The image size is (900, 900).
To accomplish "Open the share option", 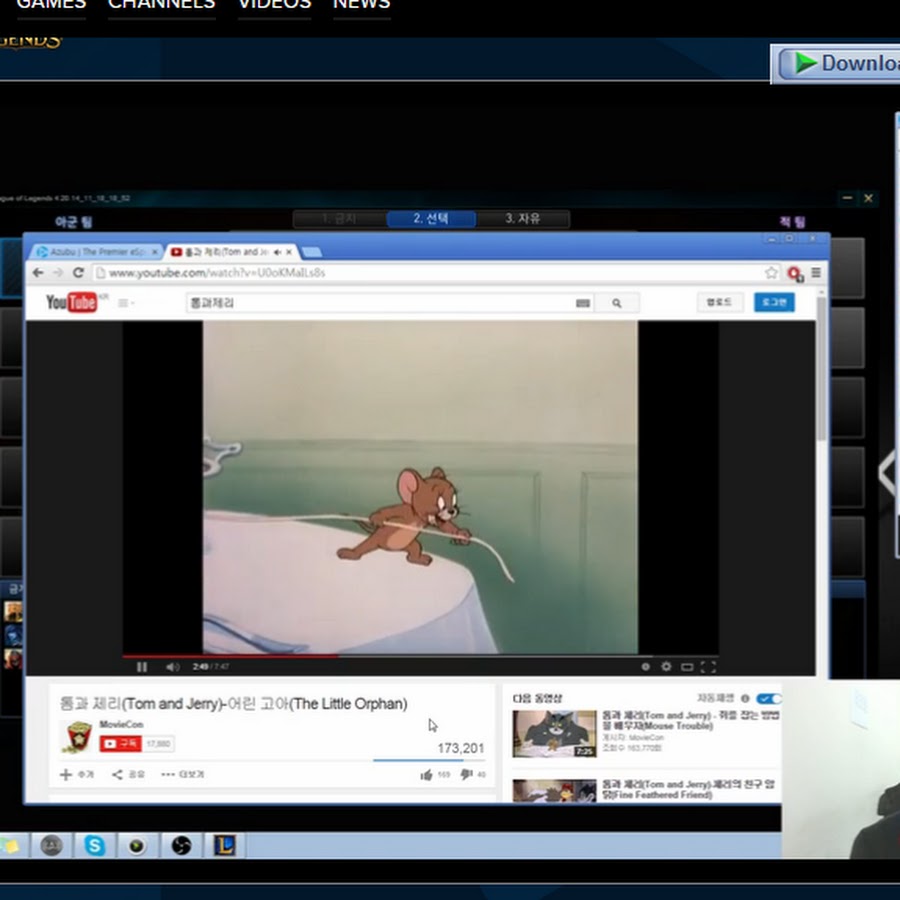I will (x=128, y=774).
